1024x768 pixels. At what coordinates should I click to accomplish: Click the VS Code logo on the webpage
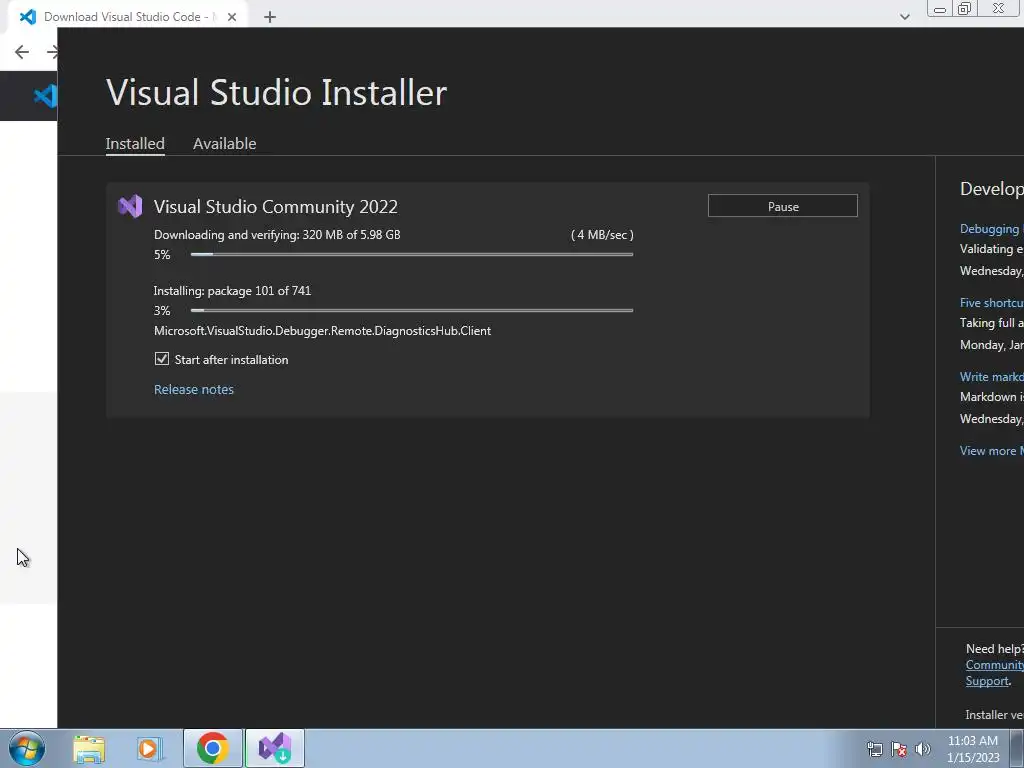click(x=45, y=97)
